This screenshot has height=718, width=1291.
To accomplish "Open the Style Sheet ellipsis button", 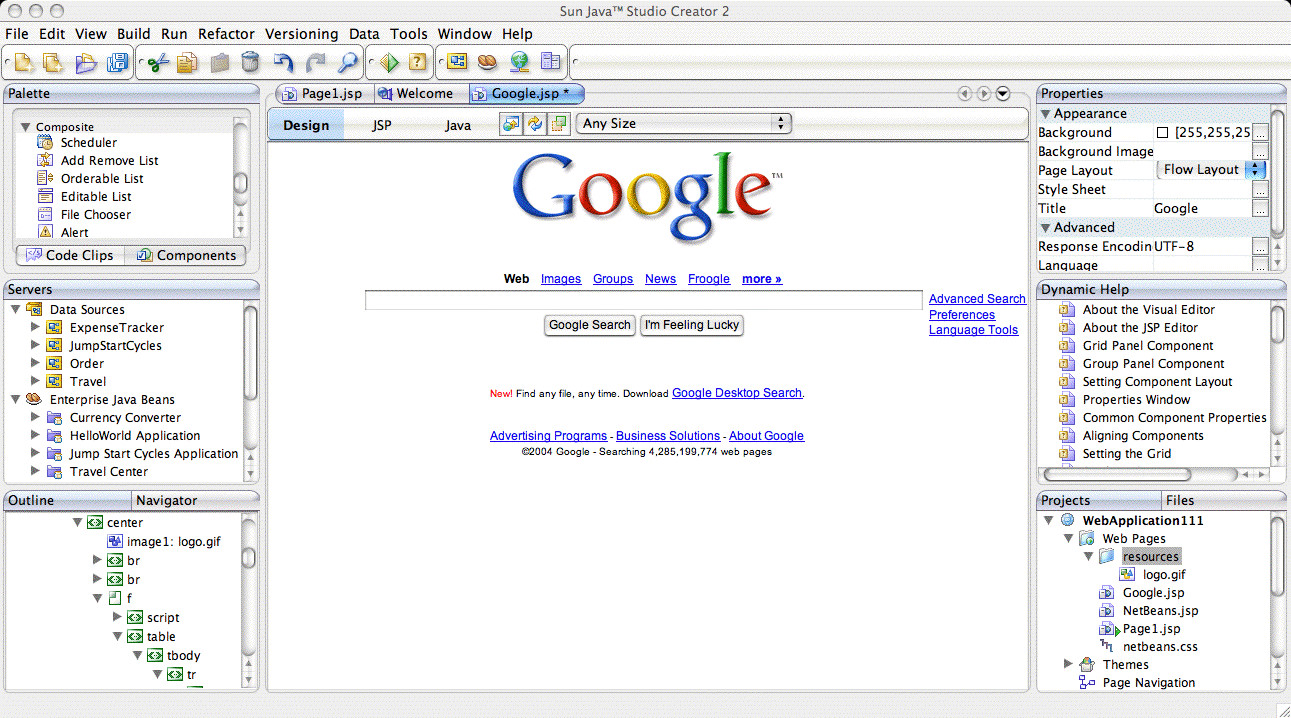I will (1260, 189).
